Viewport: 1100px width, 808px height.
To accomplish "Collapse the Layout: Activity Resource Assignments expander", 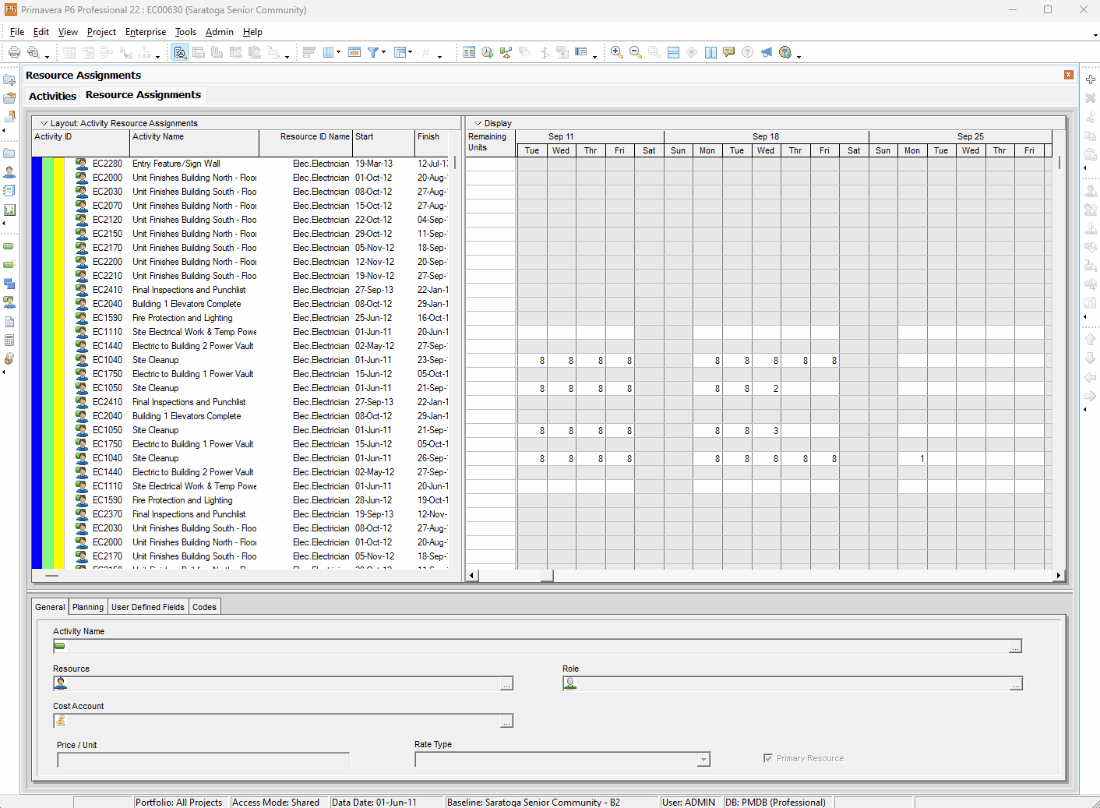I will pyautogui.click(x=43, y=123).
